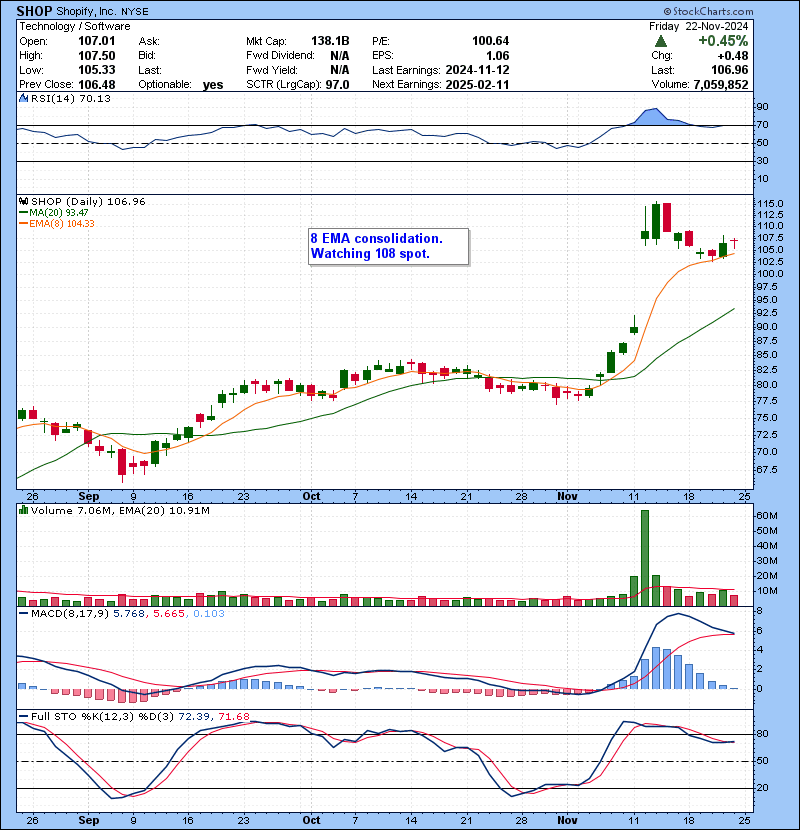Click the MACD signal value 5.665
Image resolution: width=800 pixels, height=830 pixels.
coord(168,614)
